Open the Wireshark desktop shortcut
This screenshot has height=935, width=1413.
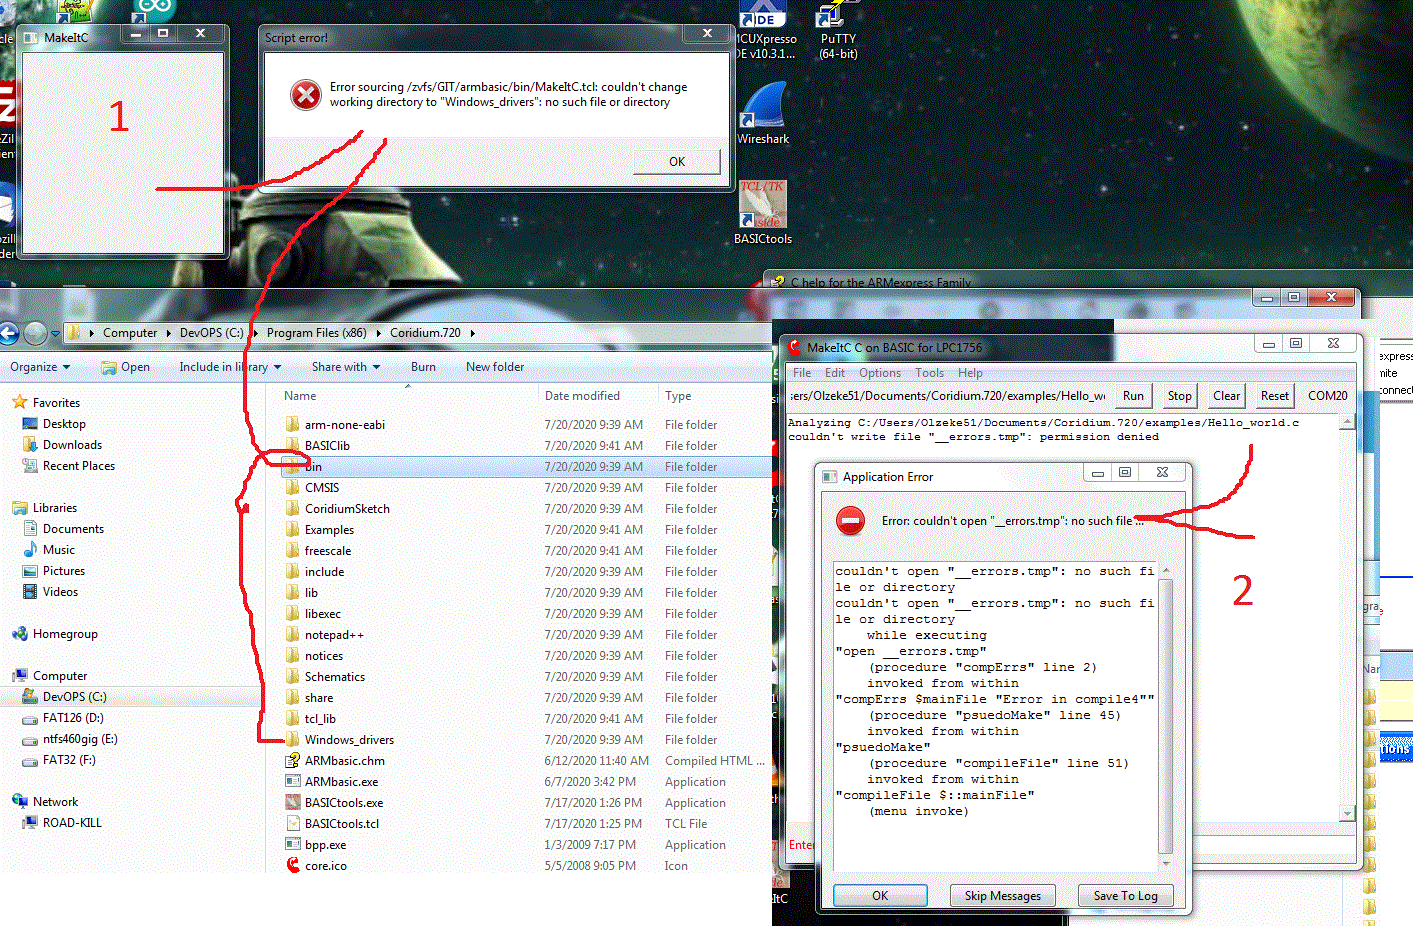tap(763, 110)
